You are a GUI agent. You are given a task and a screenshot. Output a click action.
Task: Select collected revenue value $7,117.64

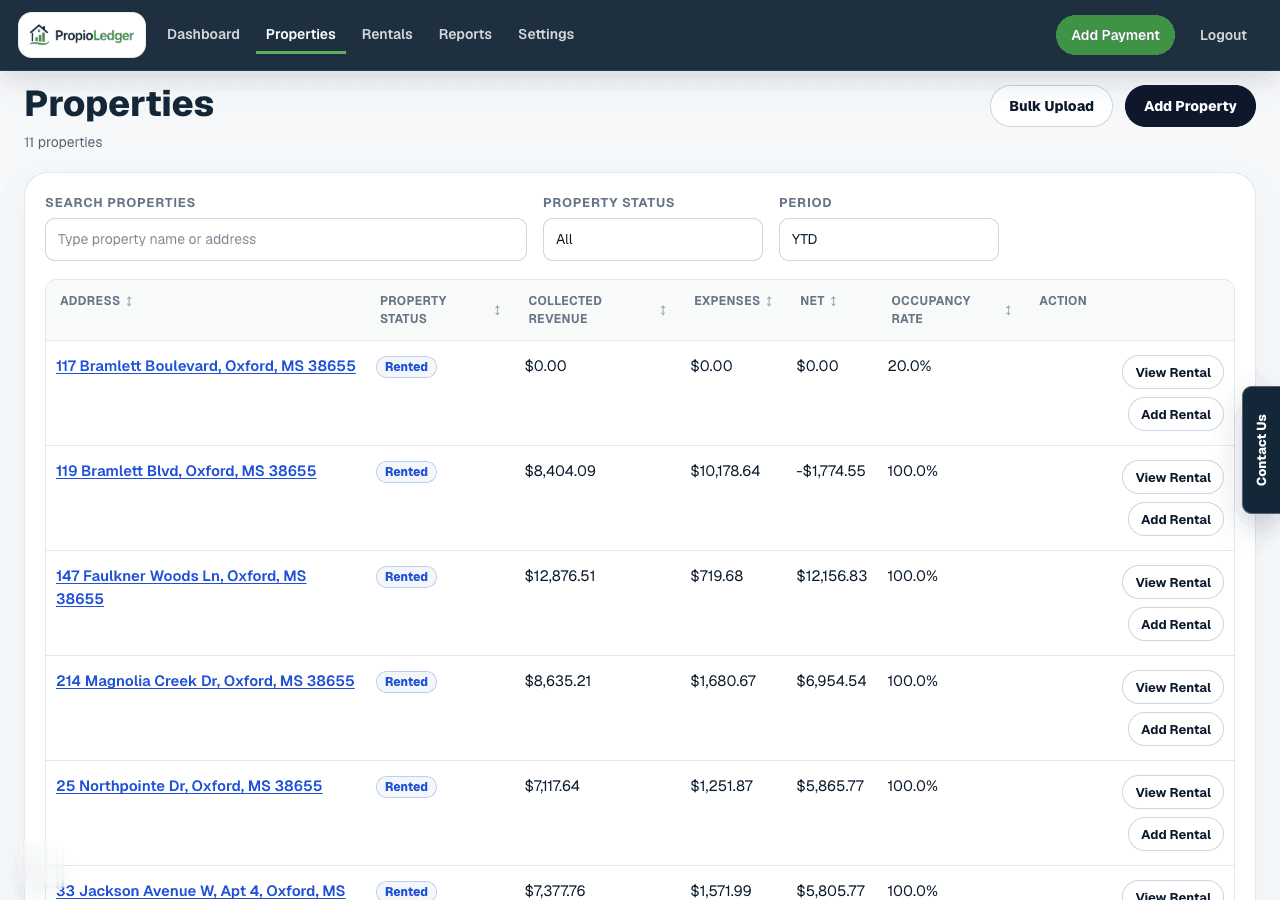coord(552,786)
